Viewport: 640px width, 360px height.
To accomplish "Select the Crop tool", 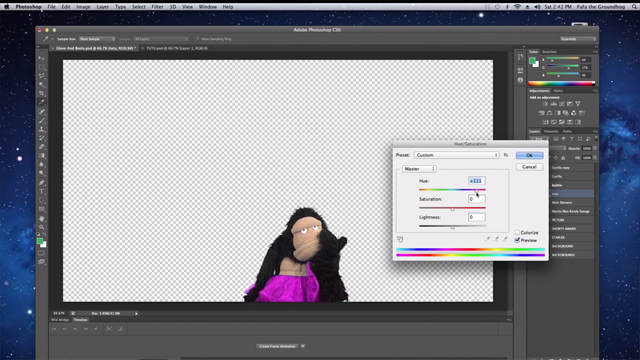I will pos(42,93).
